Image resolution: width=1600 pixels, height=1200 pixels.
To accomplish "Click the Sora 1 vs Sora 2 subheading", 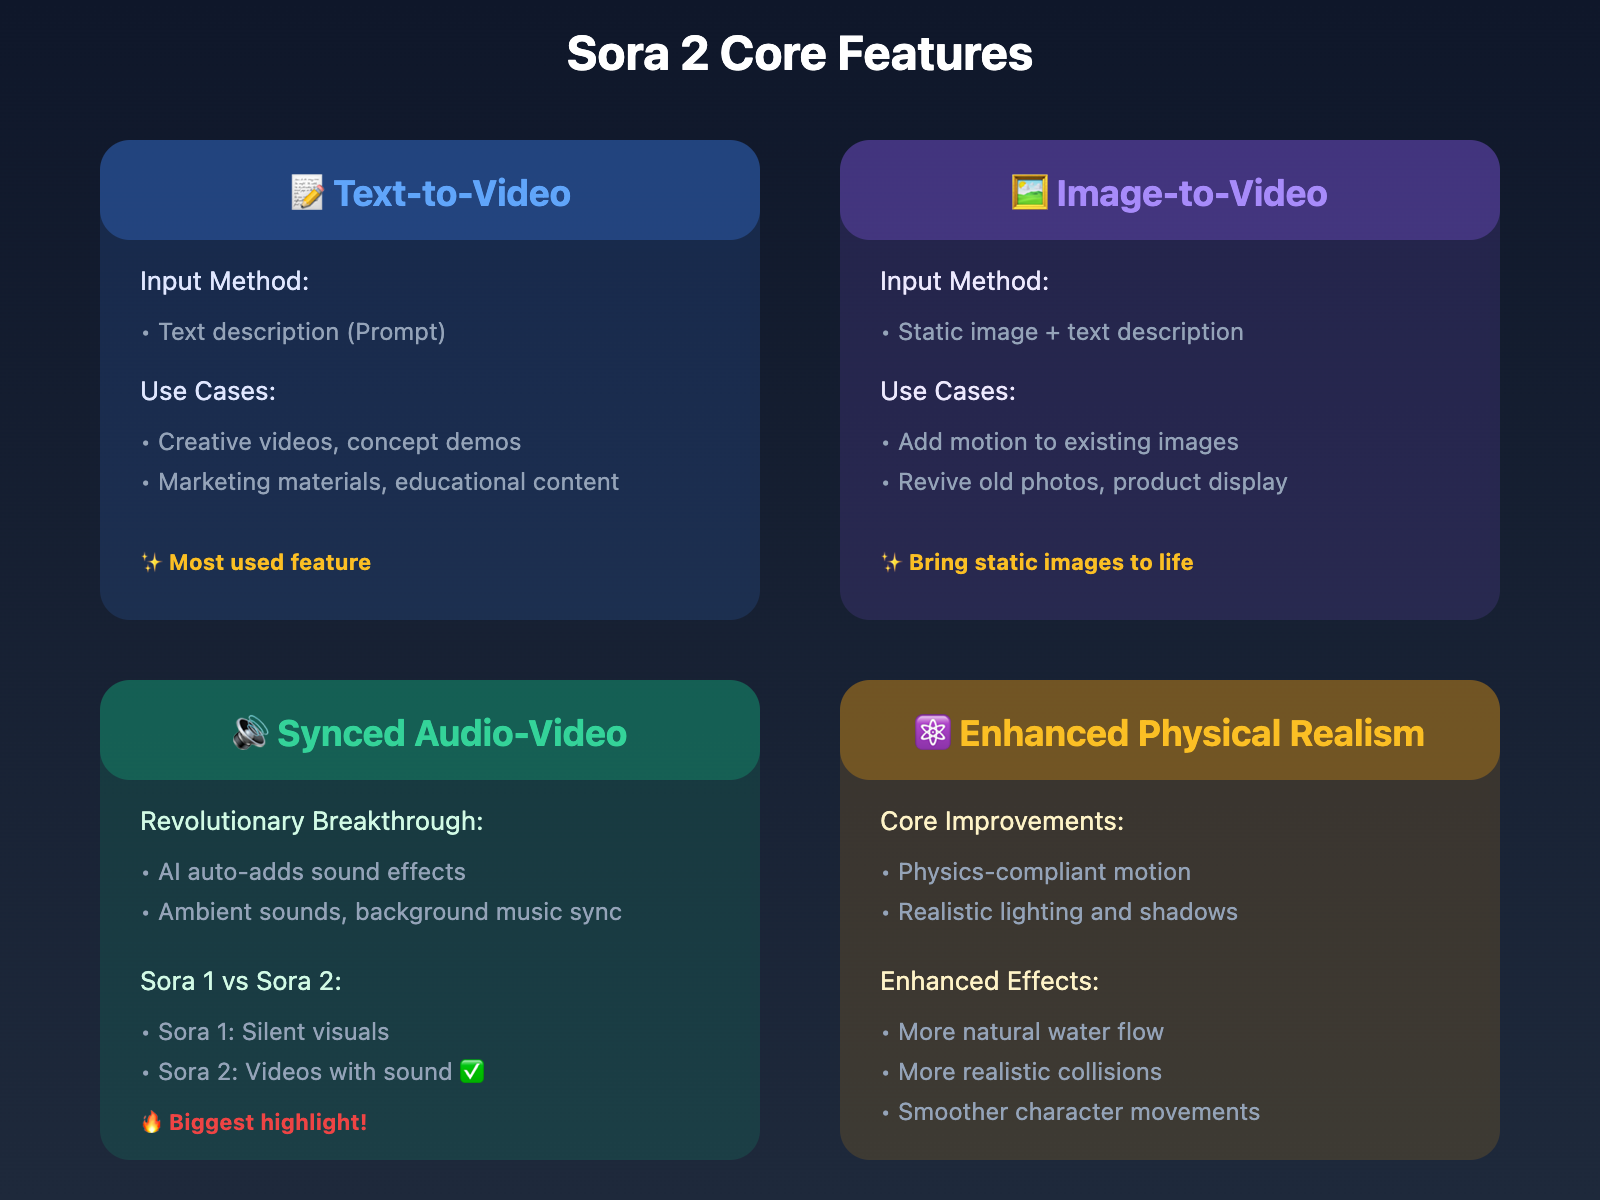I will click(241, 981).
